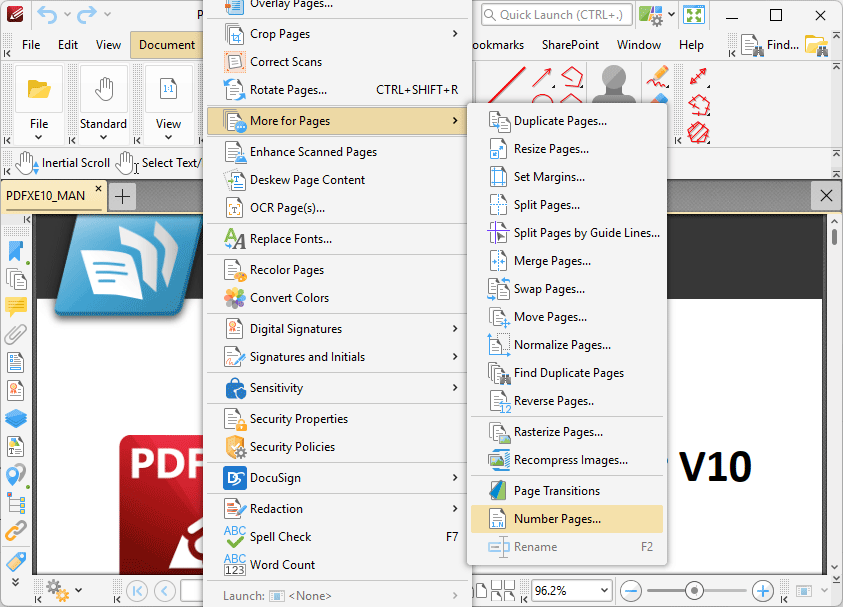
Task: Select the Stamp tool person icon
Action: [x=613, y=84]
